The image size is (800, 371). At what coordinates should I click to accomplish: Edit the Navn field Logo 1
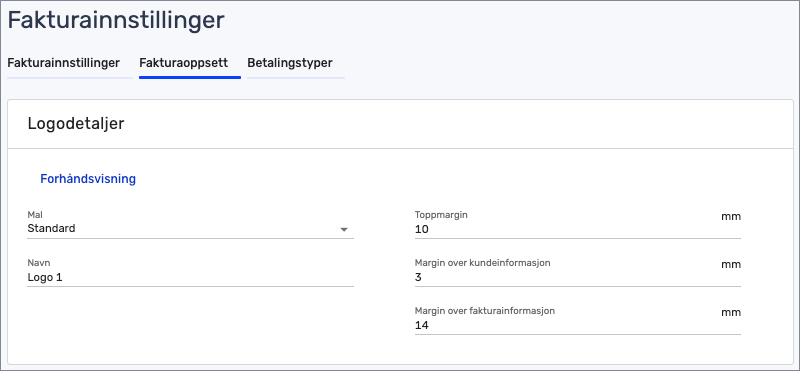[x=190, y=277]
